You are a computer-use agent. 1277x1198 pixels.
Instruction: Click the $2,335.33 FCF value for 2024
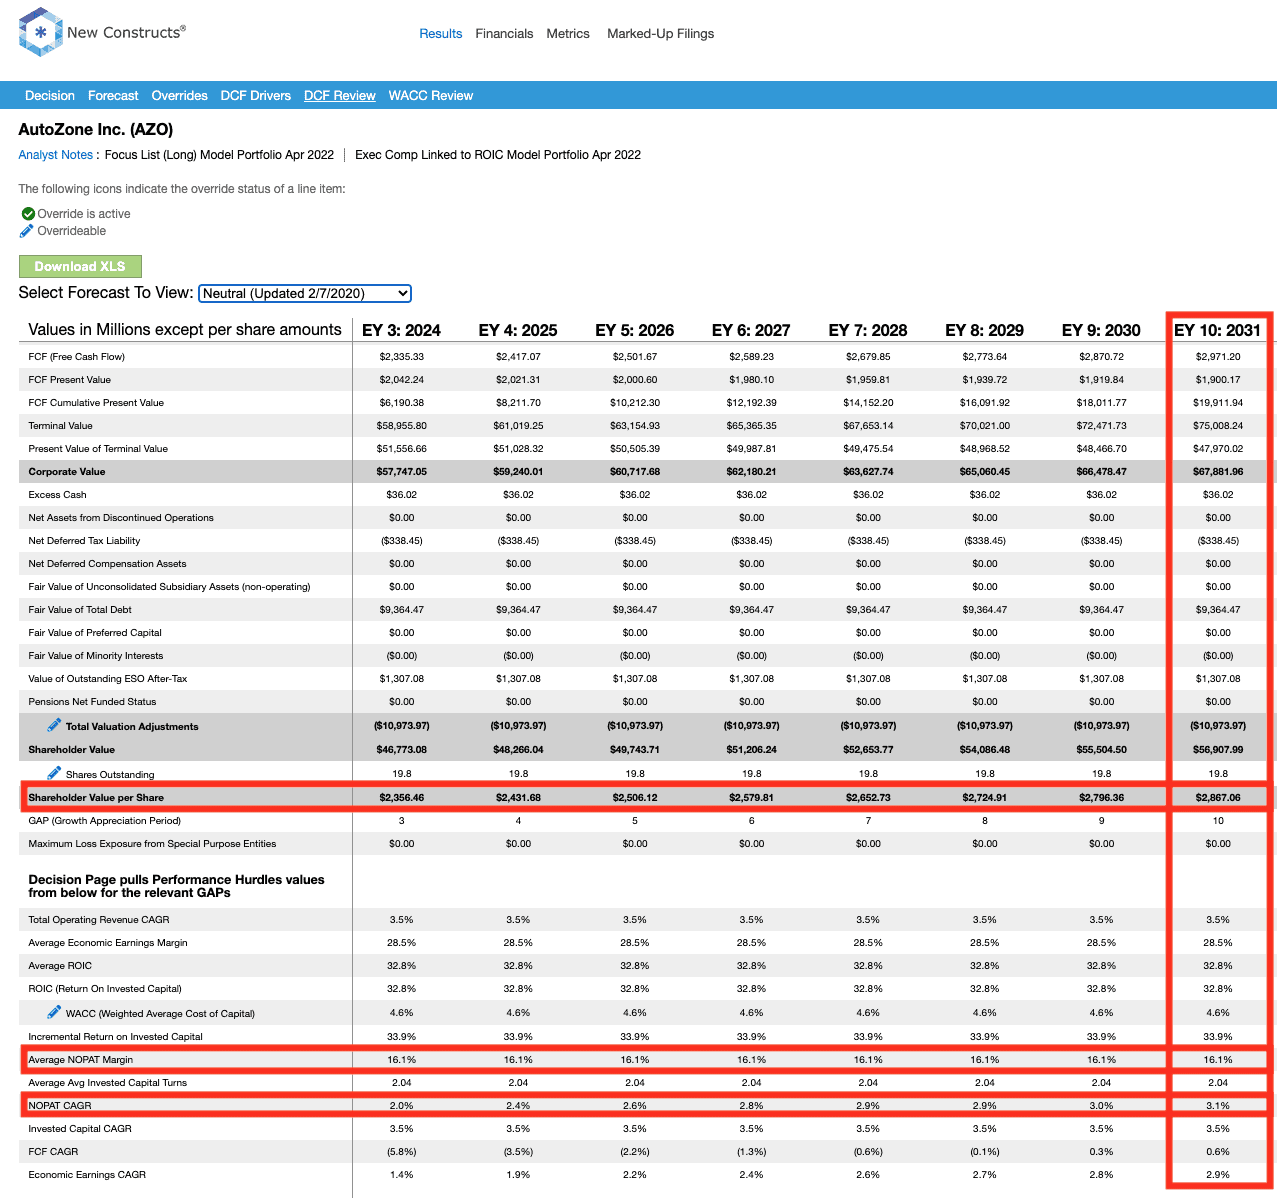coord(402,357)
